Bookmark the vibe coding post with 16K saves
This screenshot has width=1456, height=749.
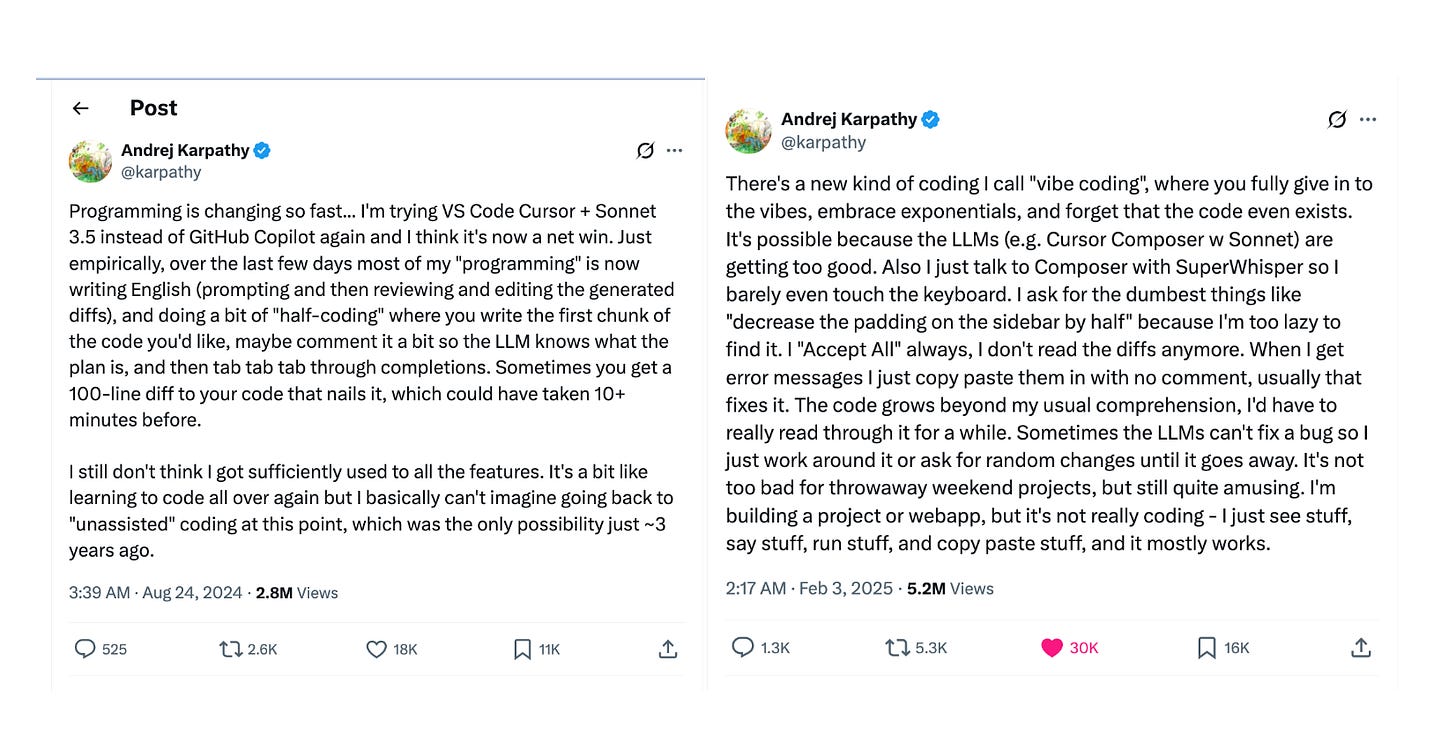point(1206,647)
